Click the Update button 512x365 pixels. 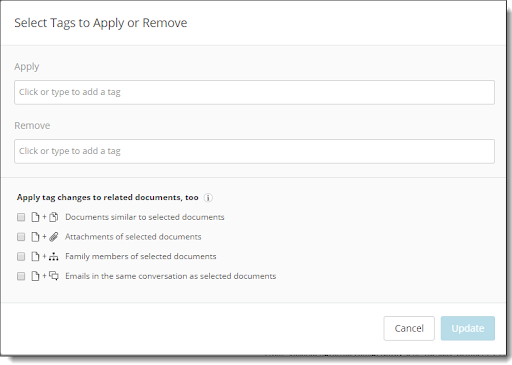(x=468, y=328)
